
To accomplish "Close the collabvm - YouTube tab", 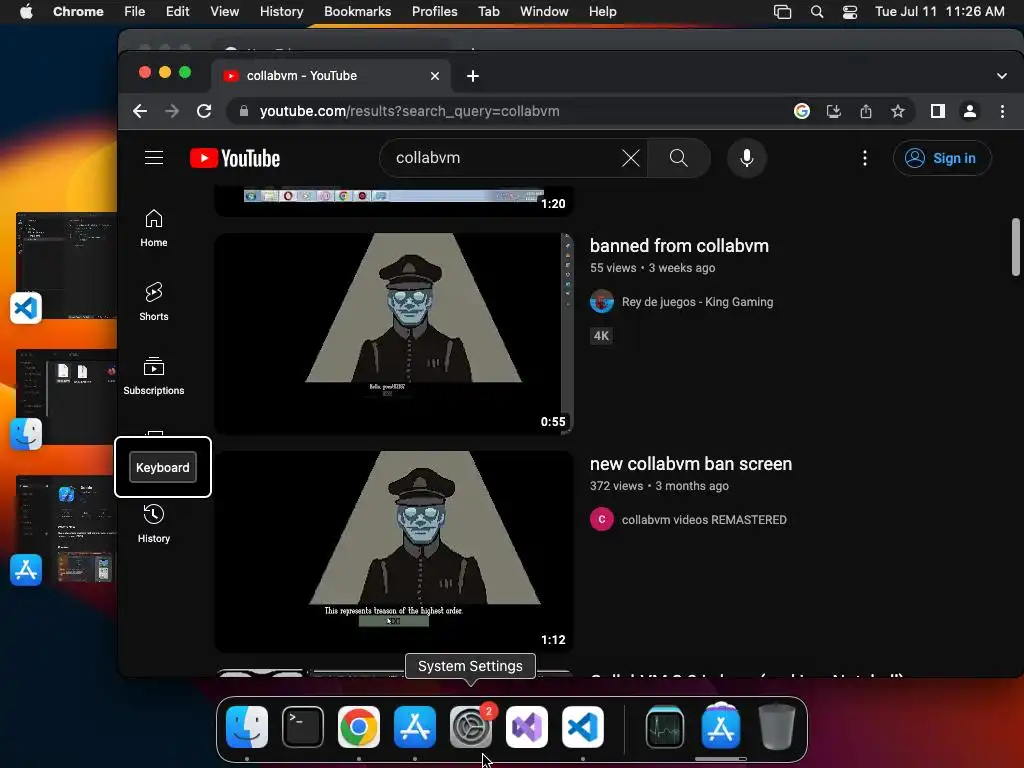I will click(435, 76).
